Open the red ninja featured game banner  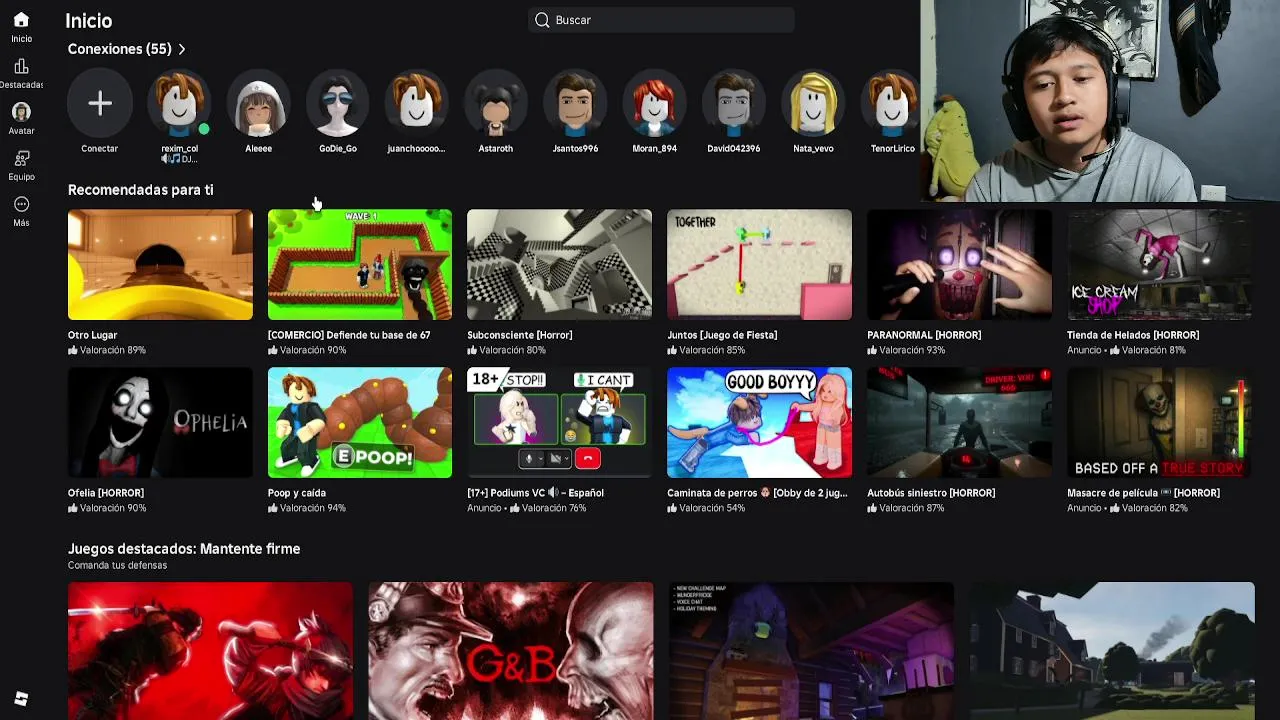(x=210, y=650)
